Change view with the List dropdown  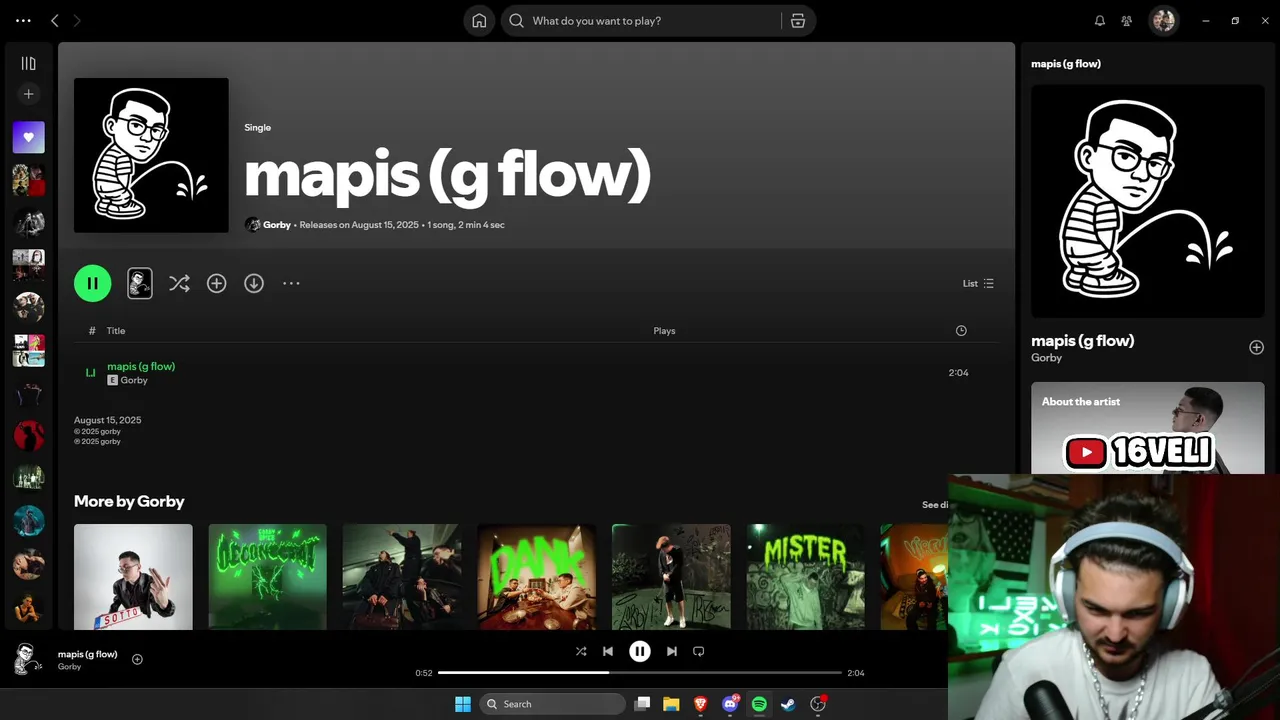978,283
